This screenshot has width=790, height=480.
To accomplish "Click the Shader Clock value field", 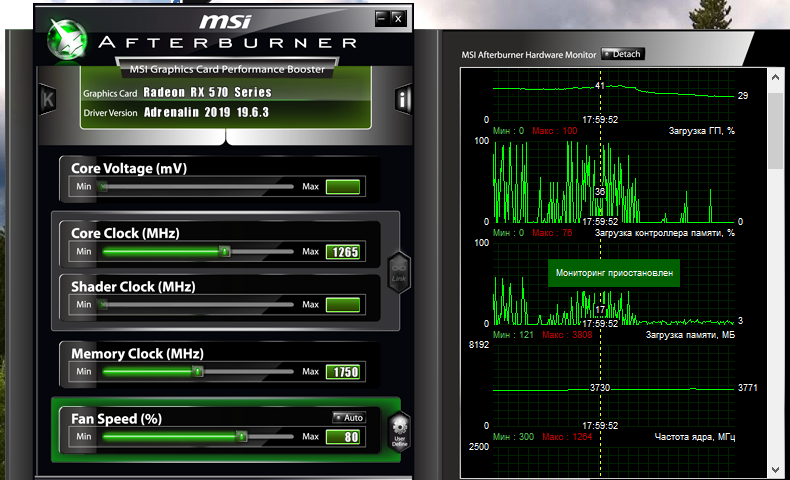I will [x=343, y=305].
